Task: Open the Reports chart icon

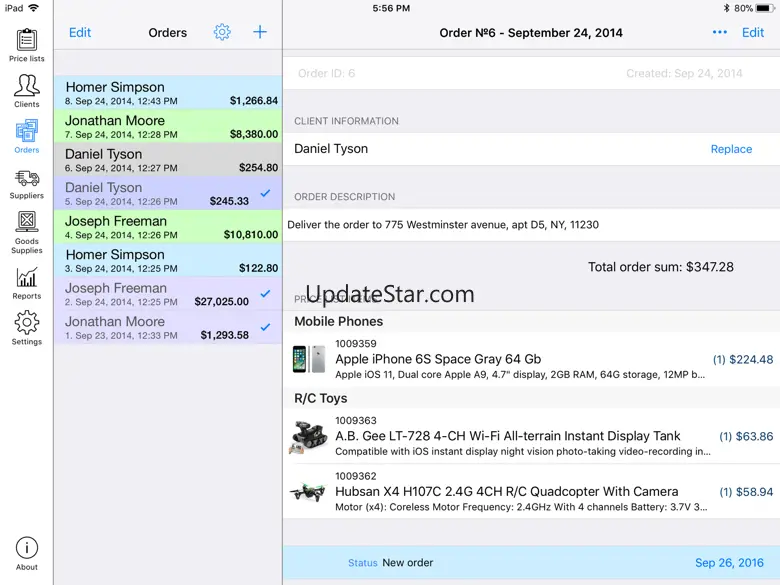Action: [x=27, y=278]
